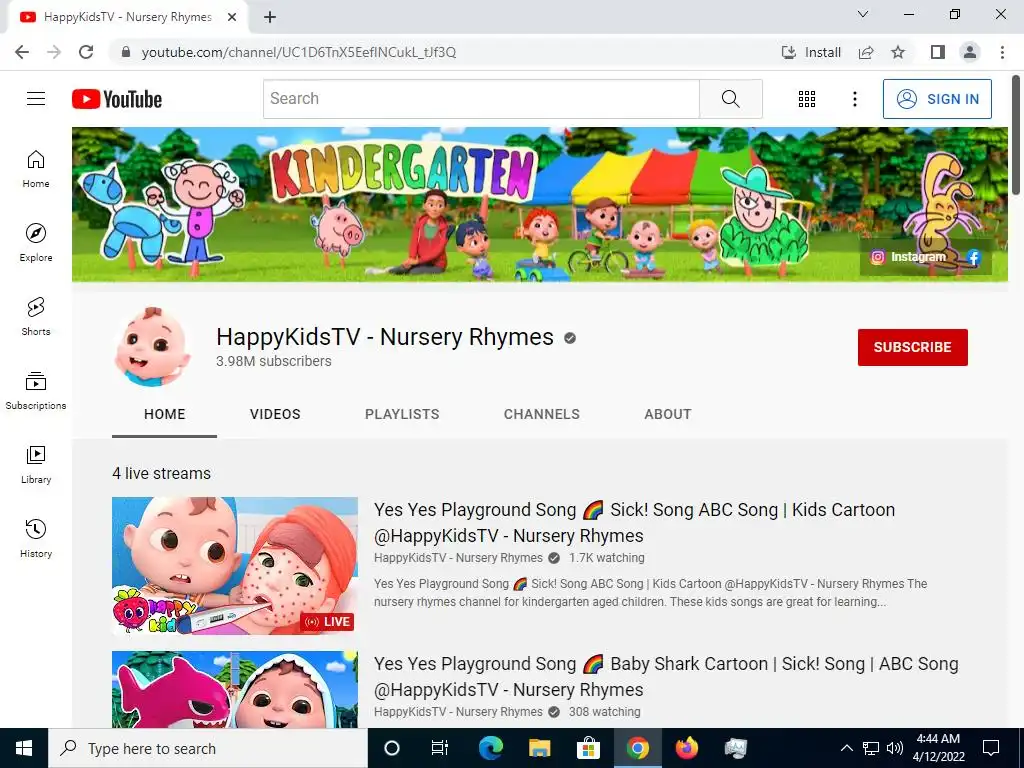1024x768 pixels.
Task: View site info via padlock icon
Action: [x=126, y=52]
